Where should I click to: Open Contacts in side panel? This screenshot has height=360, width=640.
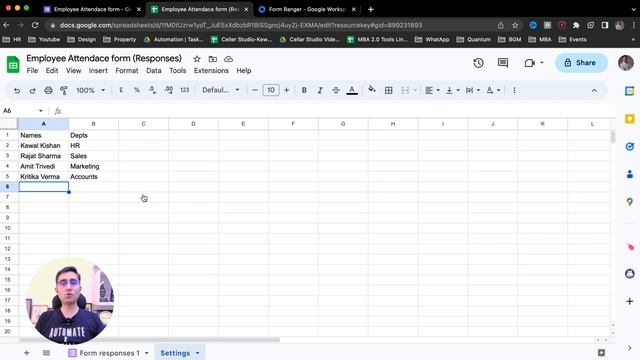630,174
